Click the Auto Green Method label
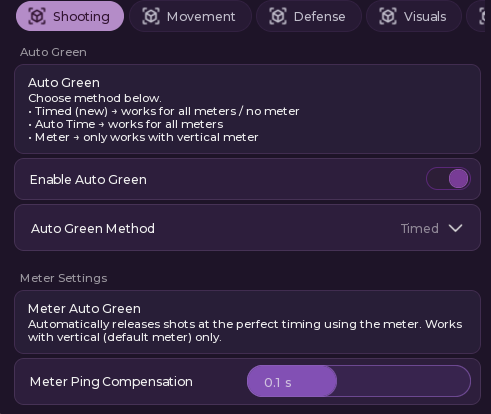Image resolution: width=491 pixels, height=414 pixels. [x=93, y=229]
